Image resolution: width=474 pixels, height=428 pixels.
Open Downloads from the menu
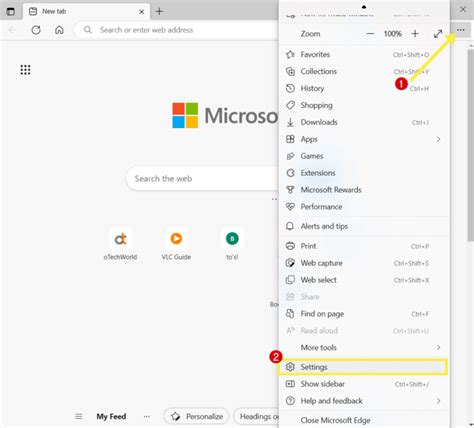coord(364,122)
